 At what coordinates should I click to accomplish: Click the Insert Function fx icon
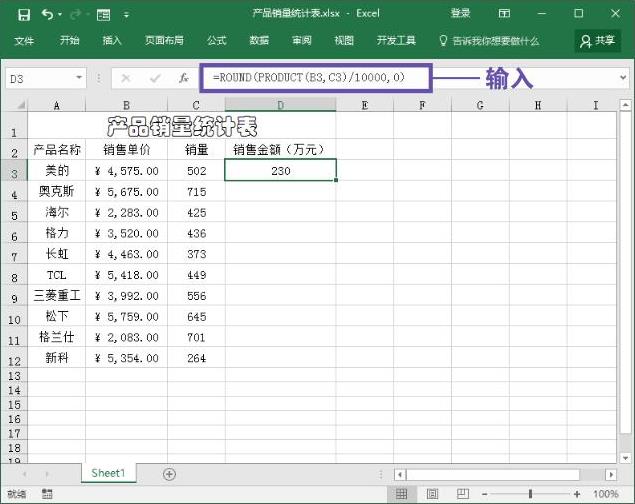(184, 78)
